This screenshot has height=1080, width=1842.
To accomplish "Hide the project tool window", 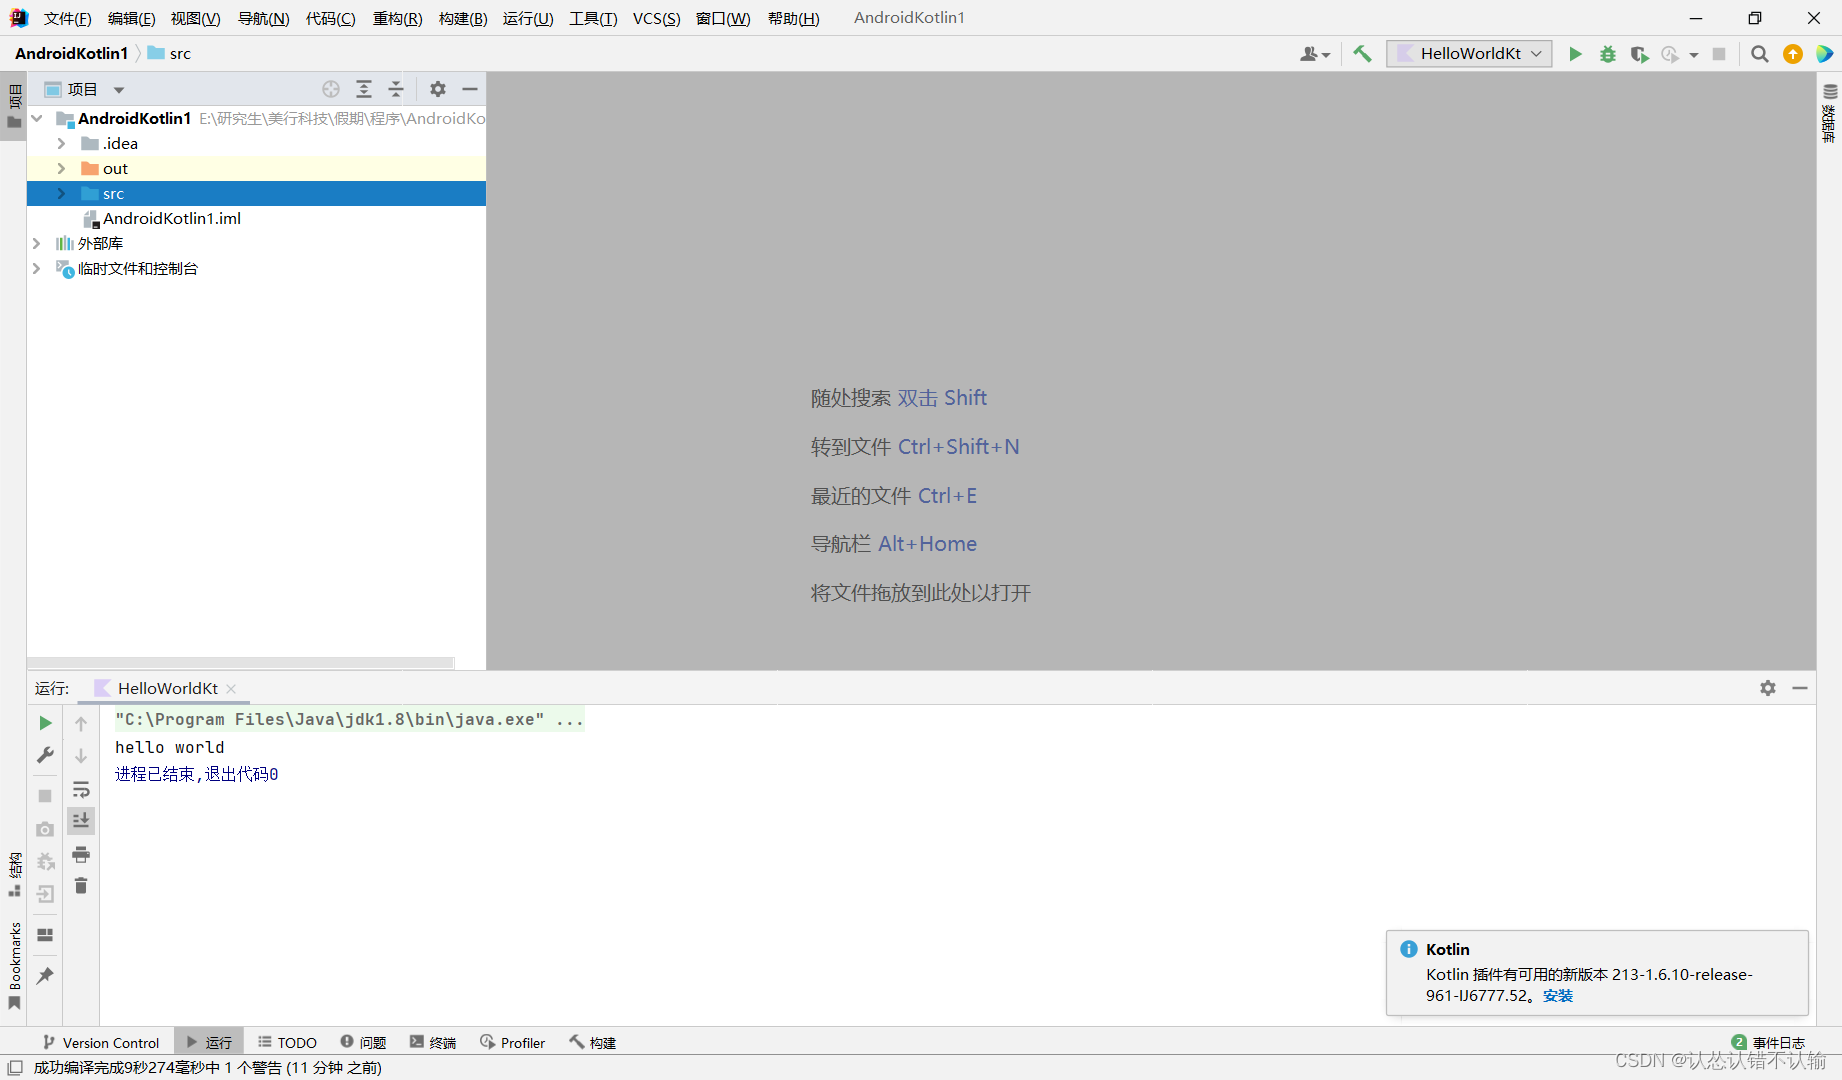I will [x=470, y=89].
